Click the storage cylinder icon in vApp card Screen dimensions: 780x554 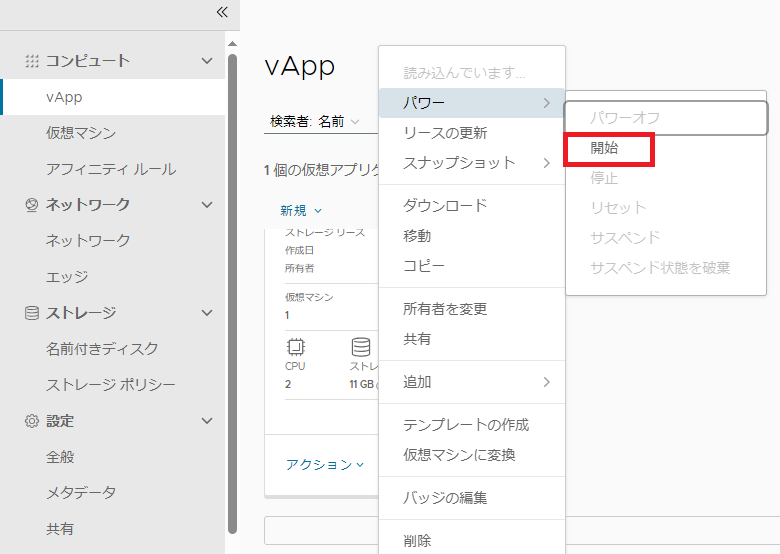pyautogui.click(x=361, y=347)
